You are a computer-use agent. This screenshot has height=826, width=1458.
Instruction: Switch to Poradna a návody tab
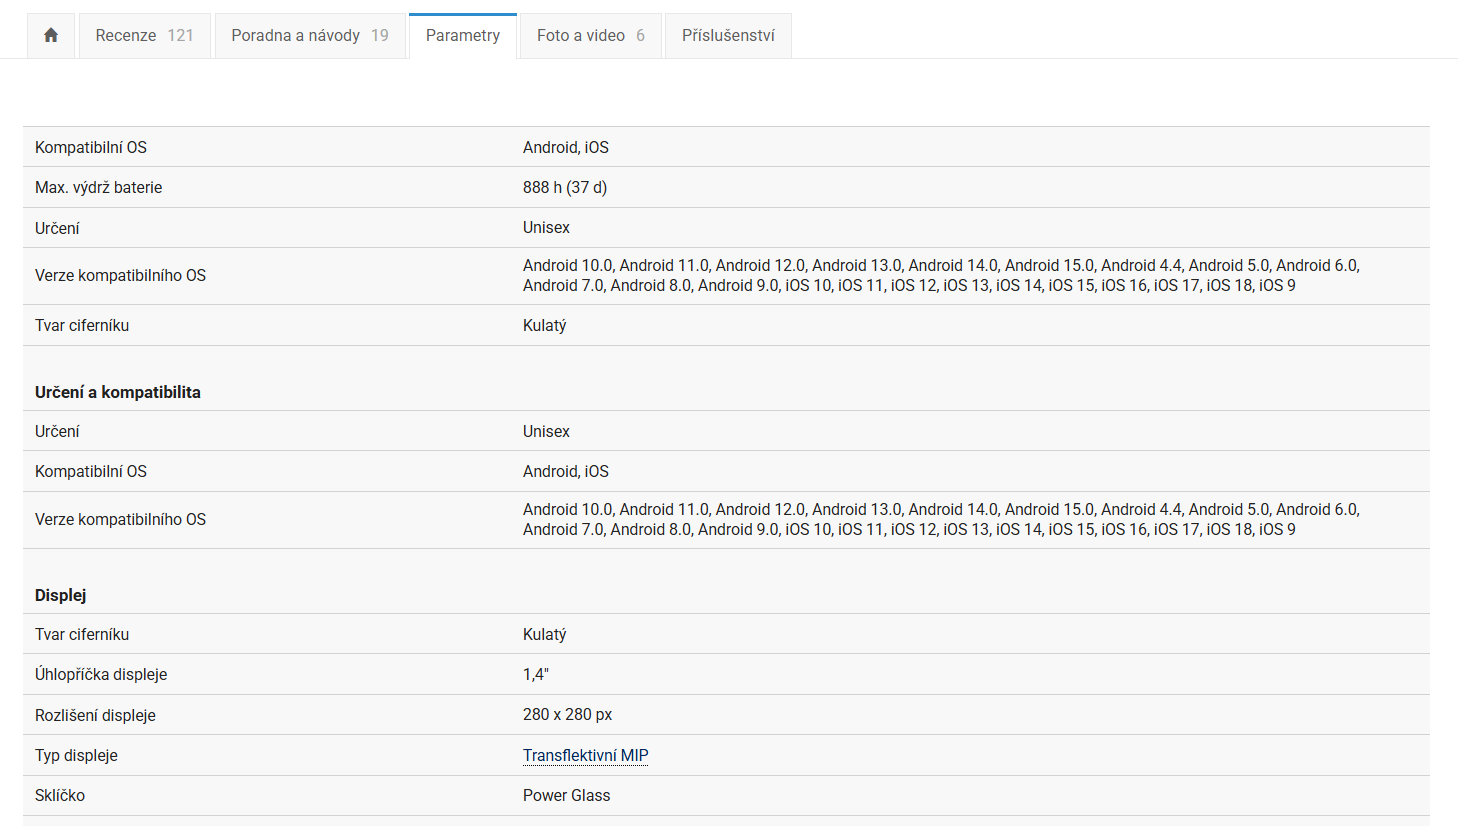pos(309,36)
